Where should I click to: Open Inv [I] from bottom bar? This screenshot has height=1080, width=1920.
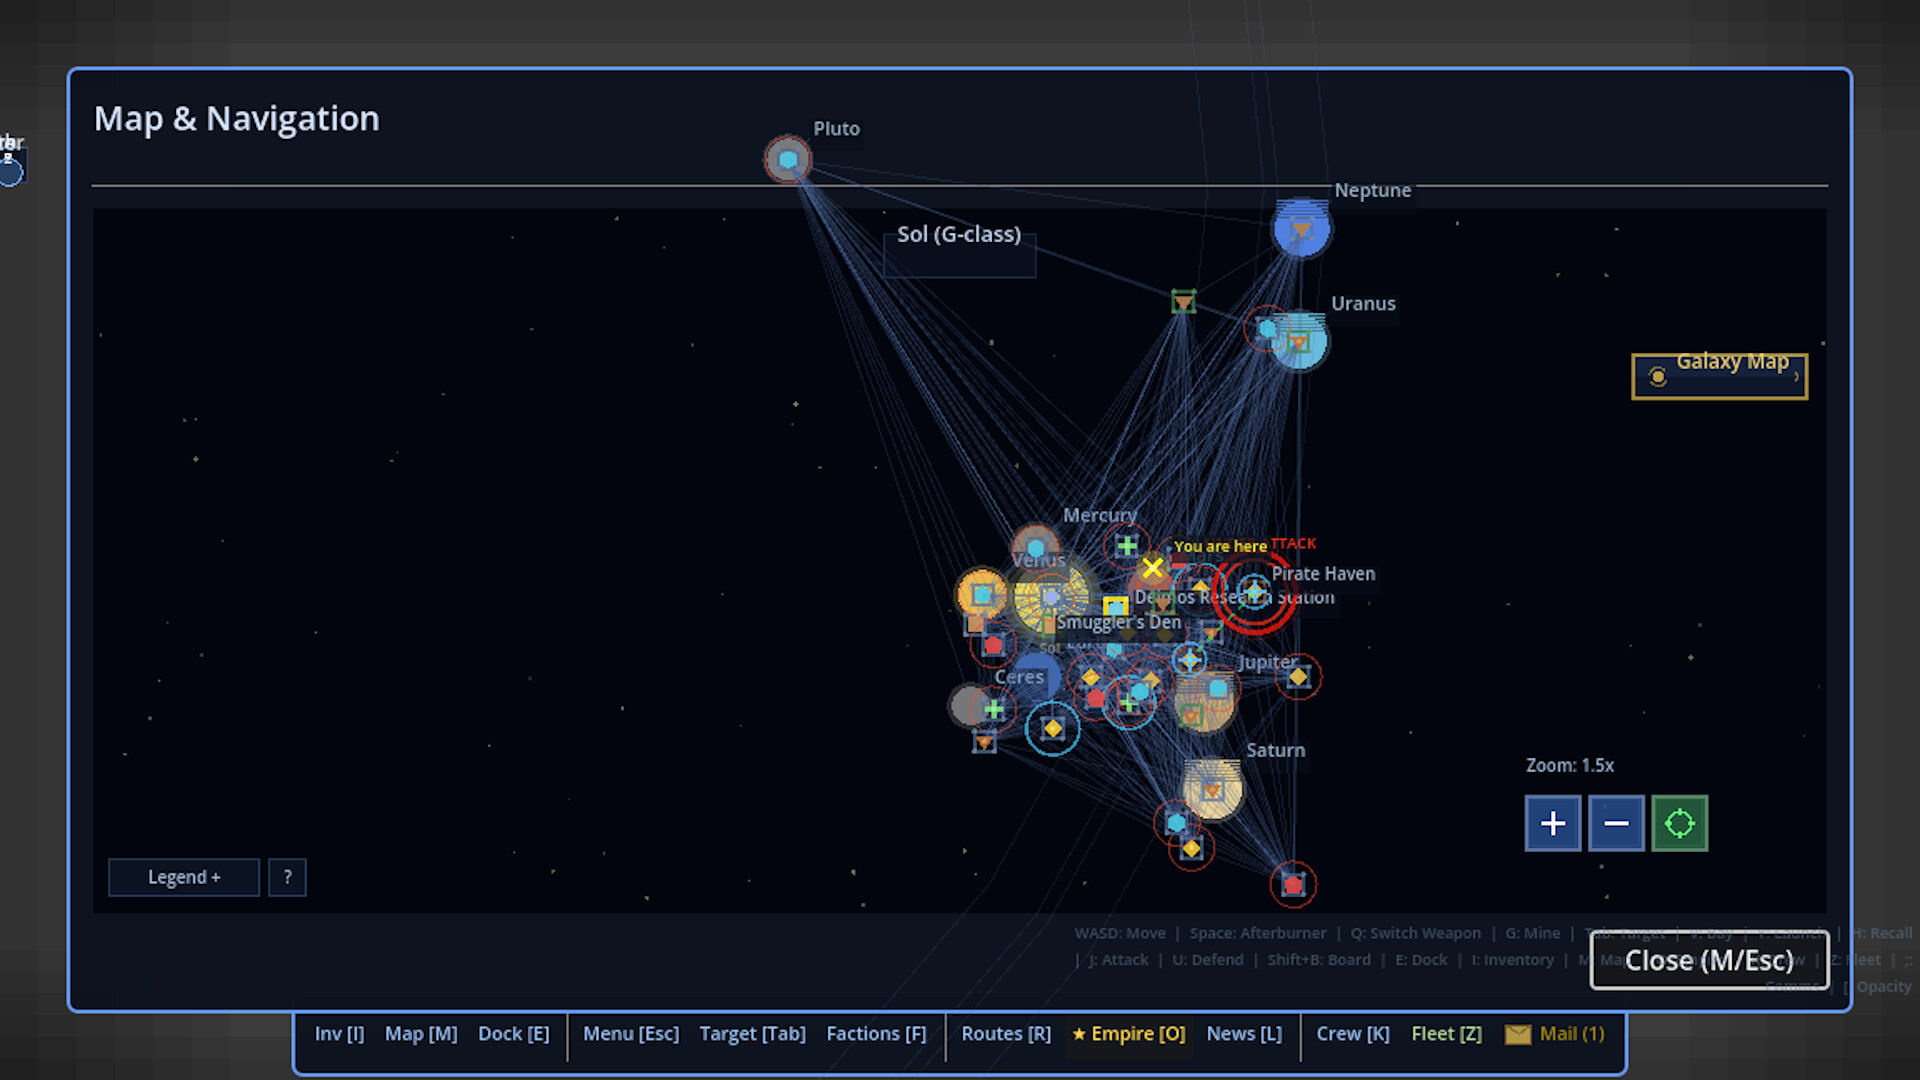click(340, 1034)
